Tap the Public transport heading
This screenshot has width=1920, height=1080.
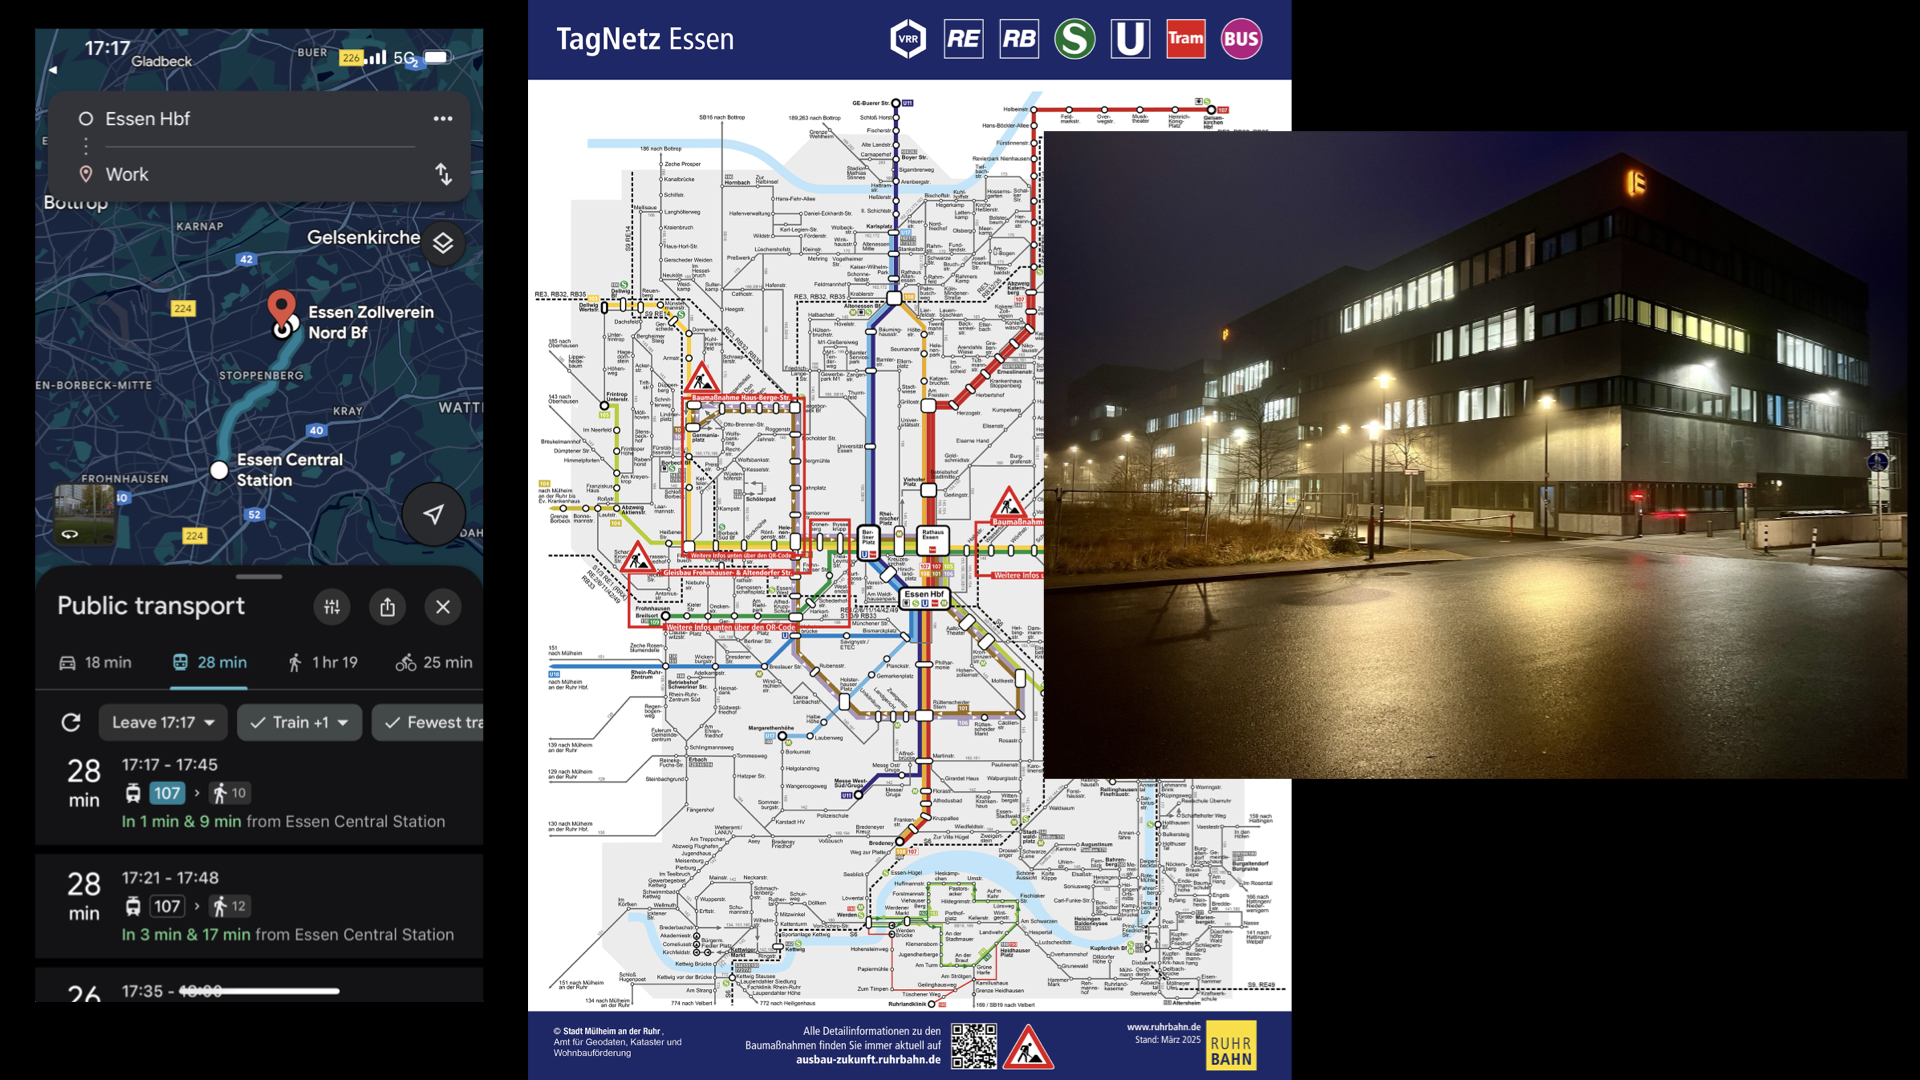click(151, 606)
